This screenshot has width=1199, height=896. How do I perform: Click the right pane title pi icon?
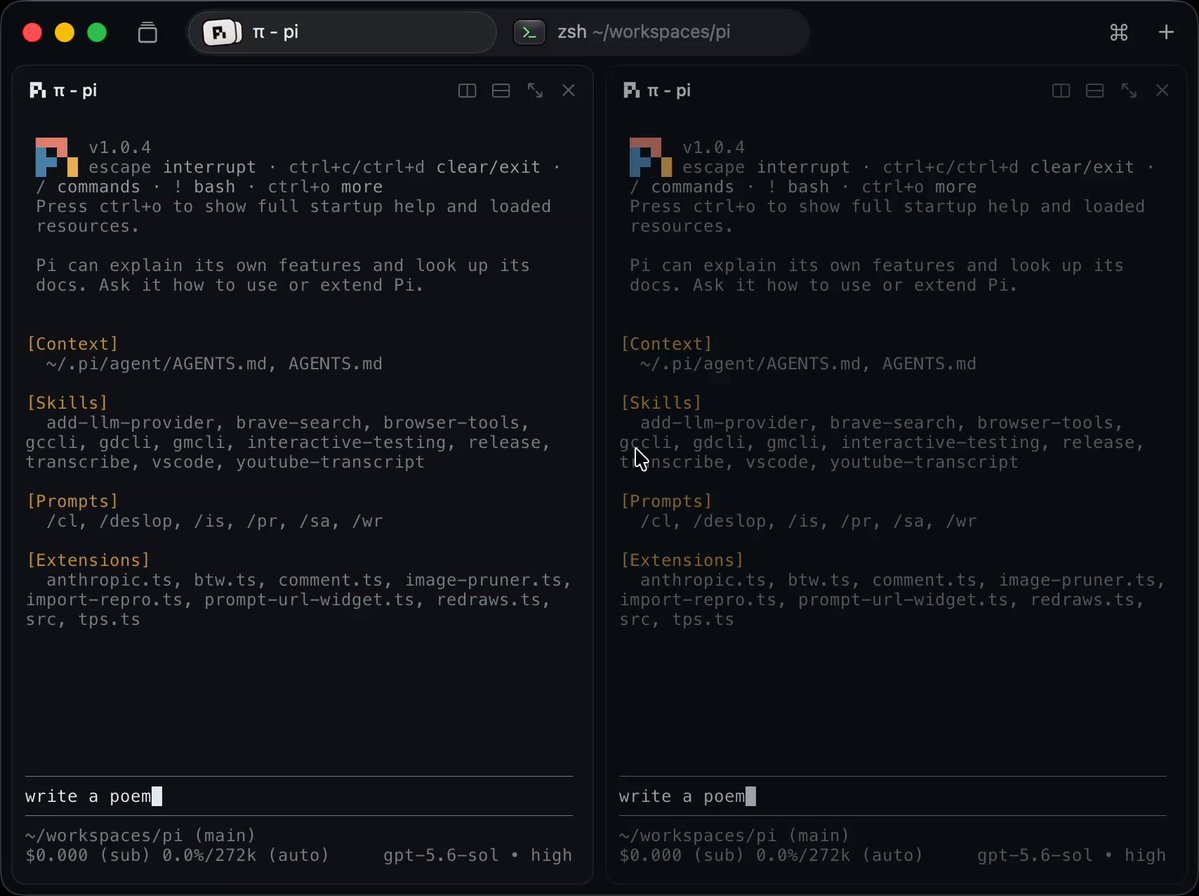631,91
